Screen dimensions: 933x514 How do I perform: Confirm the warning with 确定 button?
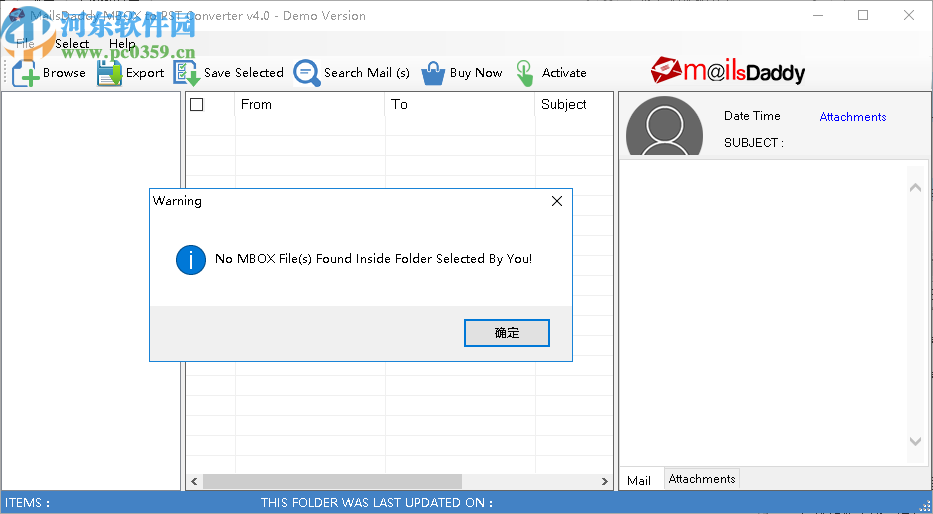tap(507, 333)
